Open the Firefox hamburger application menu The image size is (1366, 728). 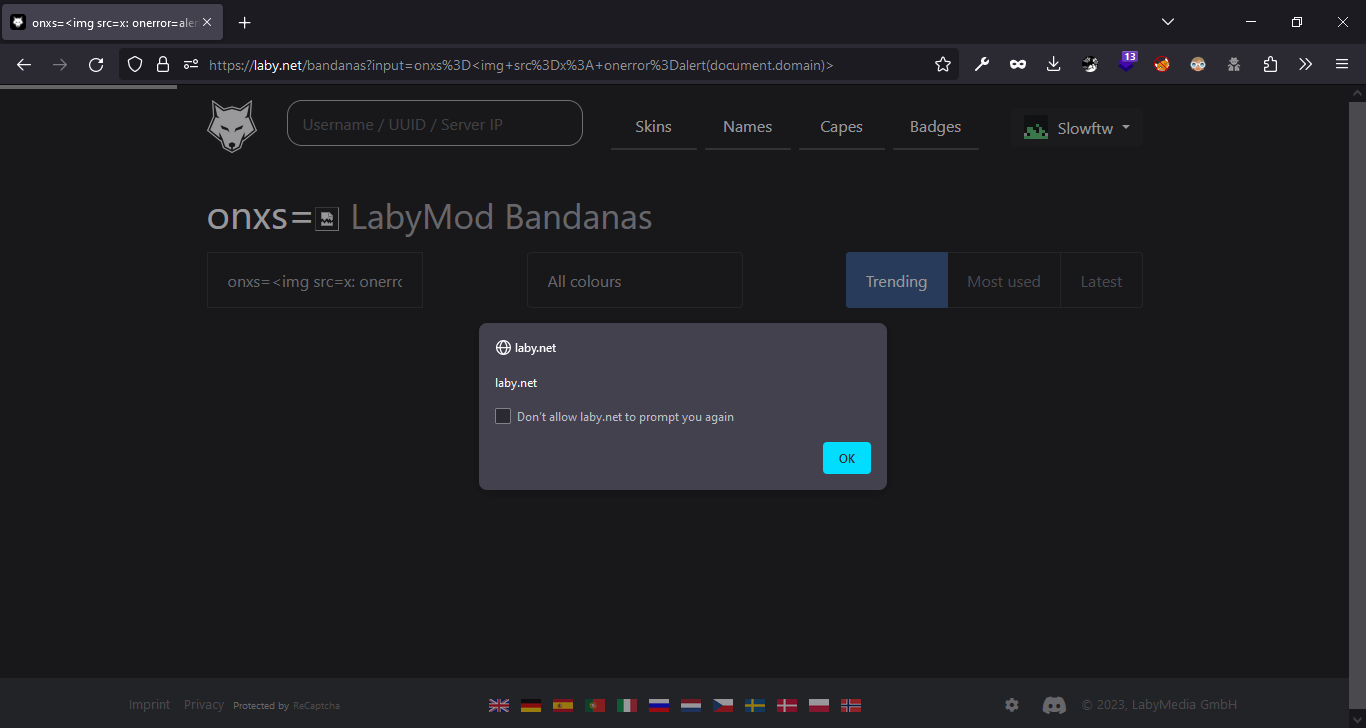[x=1342, y=64]
